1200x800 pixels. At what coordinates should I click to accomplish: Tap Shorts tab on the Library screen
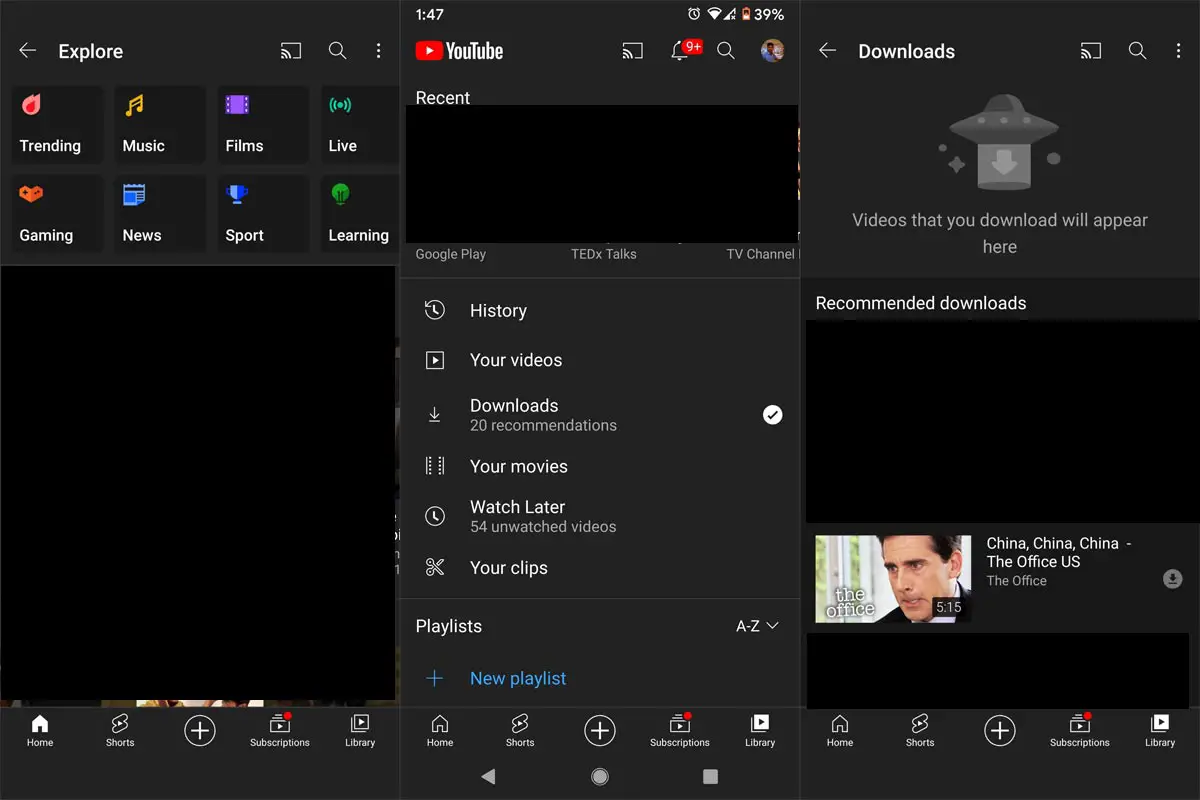(x=520, y=731)
